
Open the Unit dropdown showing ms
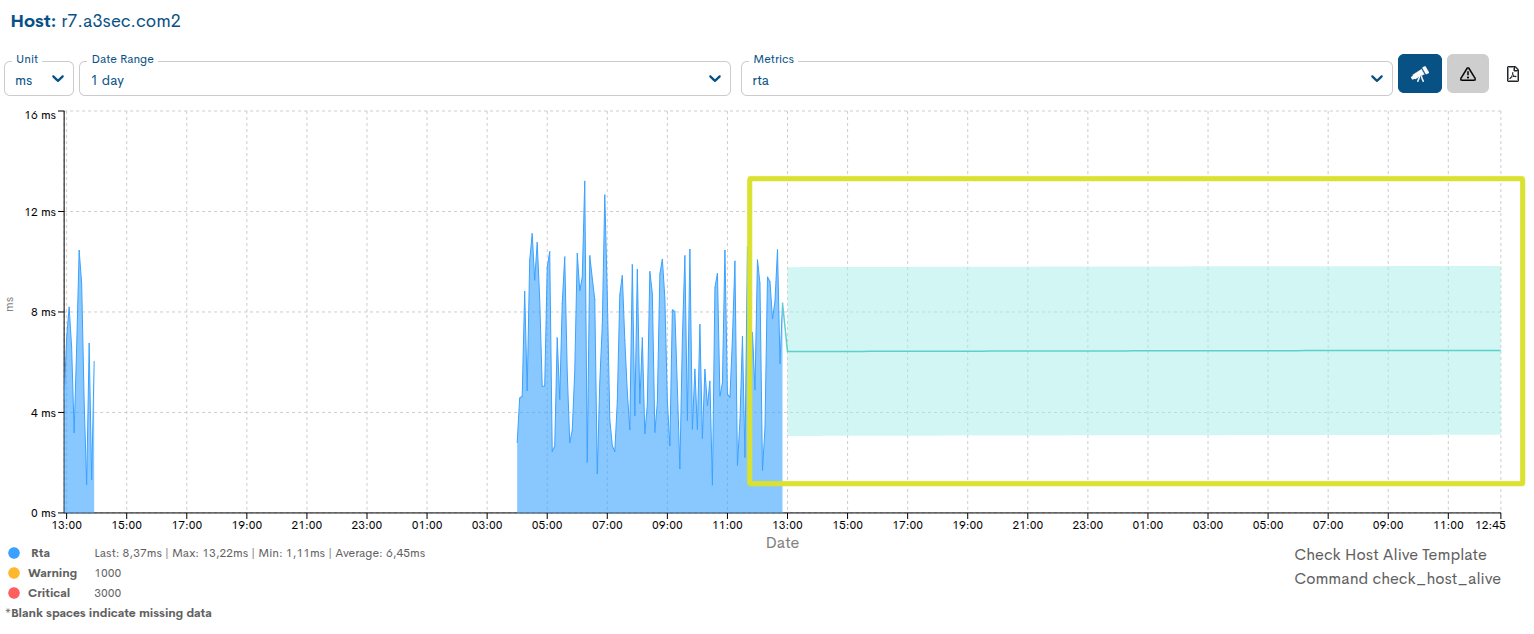(x=39, y=79)
